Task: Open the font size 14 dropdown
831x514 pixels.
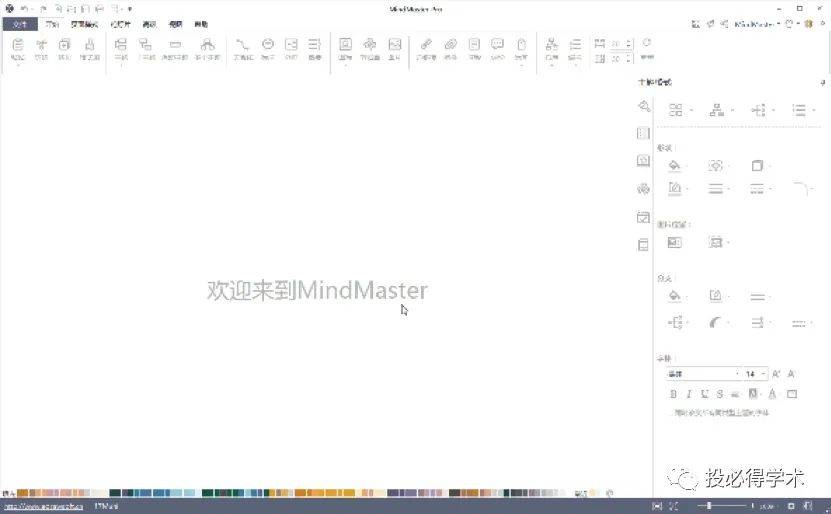Action: [x=755, y=374]
